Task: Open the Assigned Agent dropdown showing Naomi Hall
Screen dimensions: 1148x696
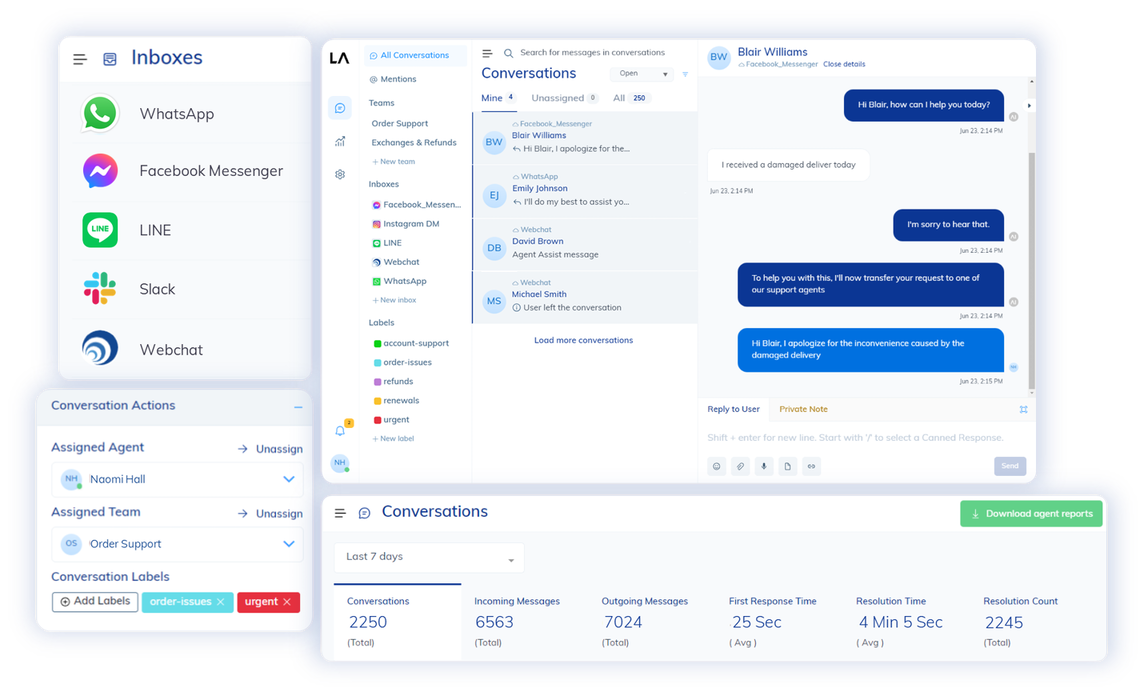Action: (x=177, y=480)
